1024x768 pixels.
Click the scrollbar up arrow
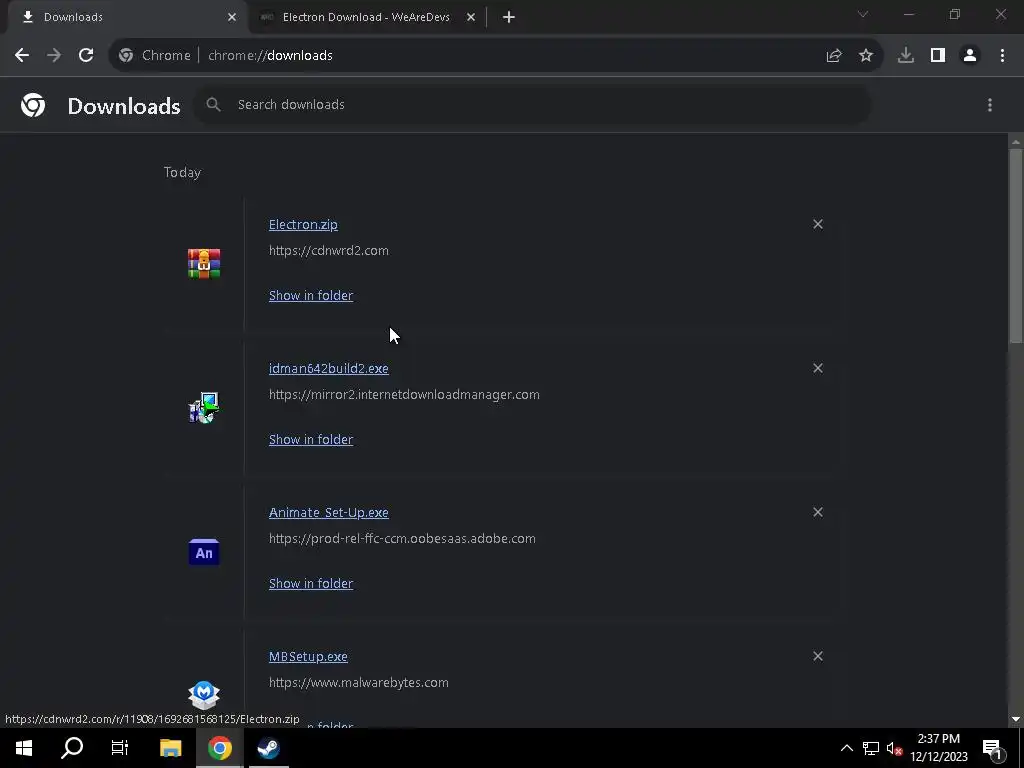coord(1016,142)
